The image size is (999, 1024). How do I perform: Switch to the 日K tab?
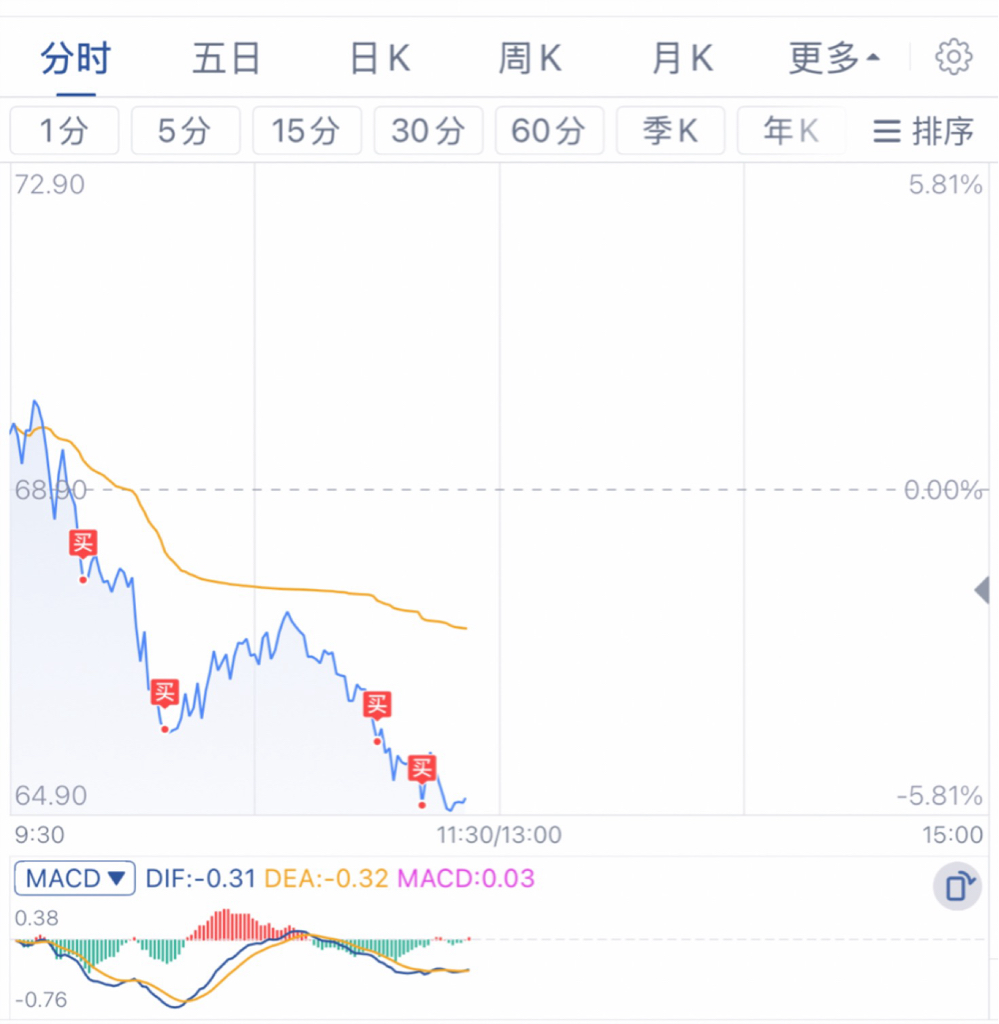(x=380, y=58)
